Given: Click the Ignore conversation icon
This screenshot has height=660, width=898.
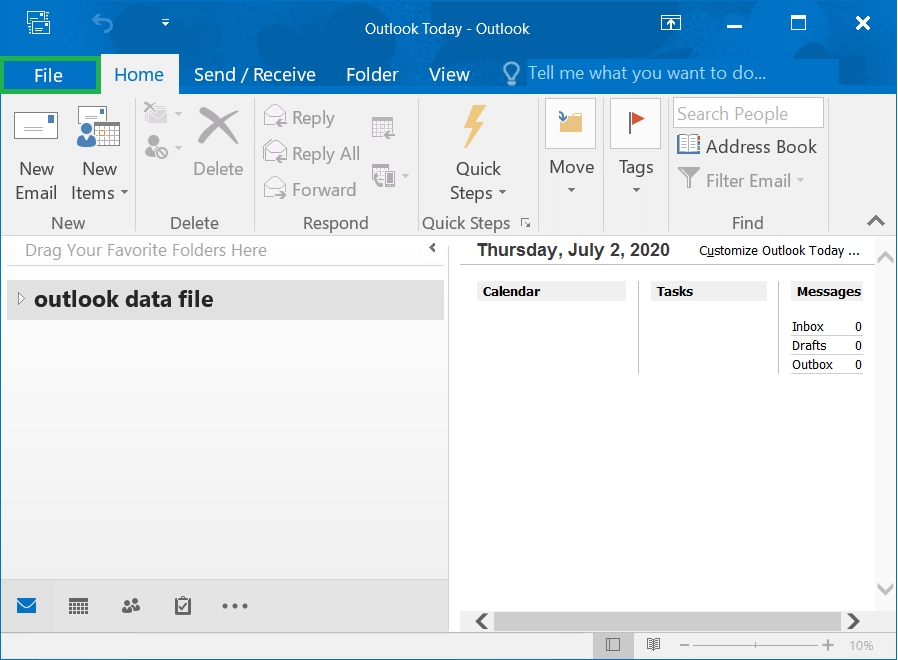Looking at the screenshot, I should click(156, 113).
